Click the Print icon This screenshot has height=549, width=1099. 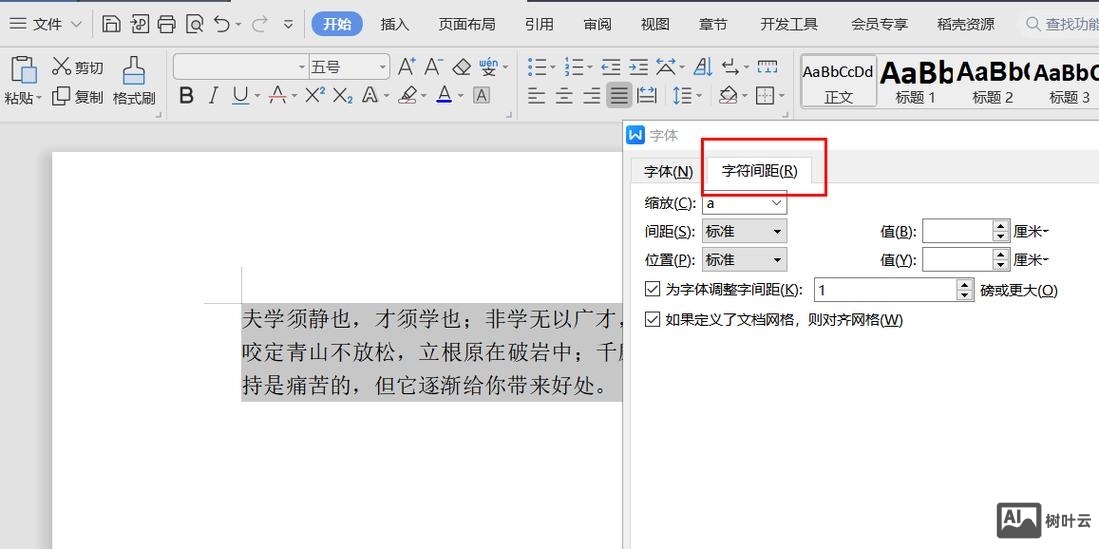166,24
